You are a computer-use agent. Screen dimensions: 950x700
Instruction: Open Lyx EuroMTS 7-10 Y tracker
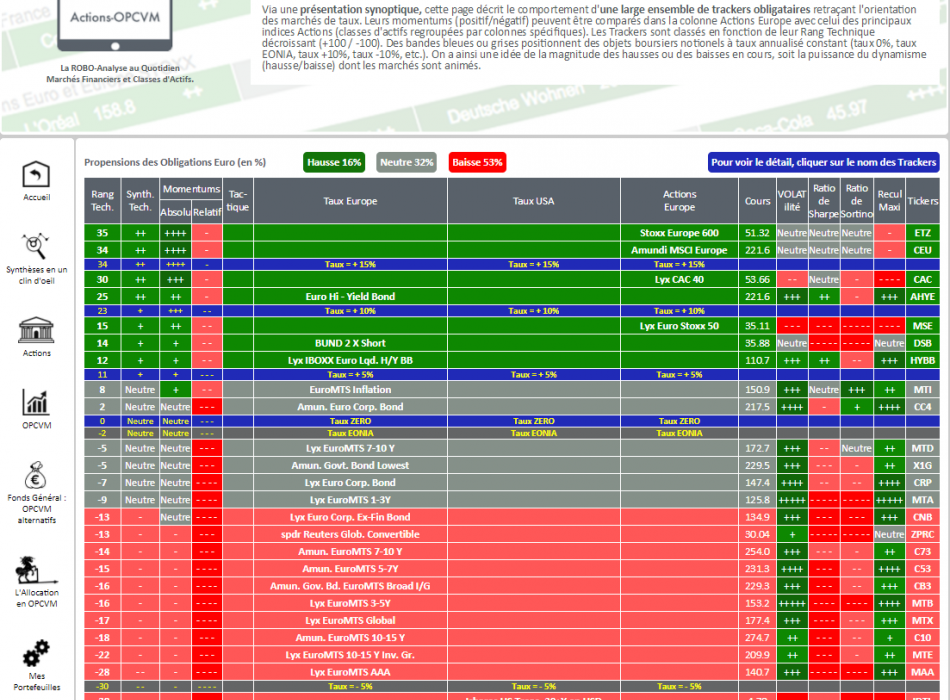[350, 448]
